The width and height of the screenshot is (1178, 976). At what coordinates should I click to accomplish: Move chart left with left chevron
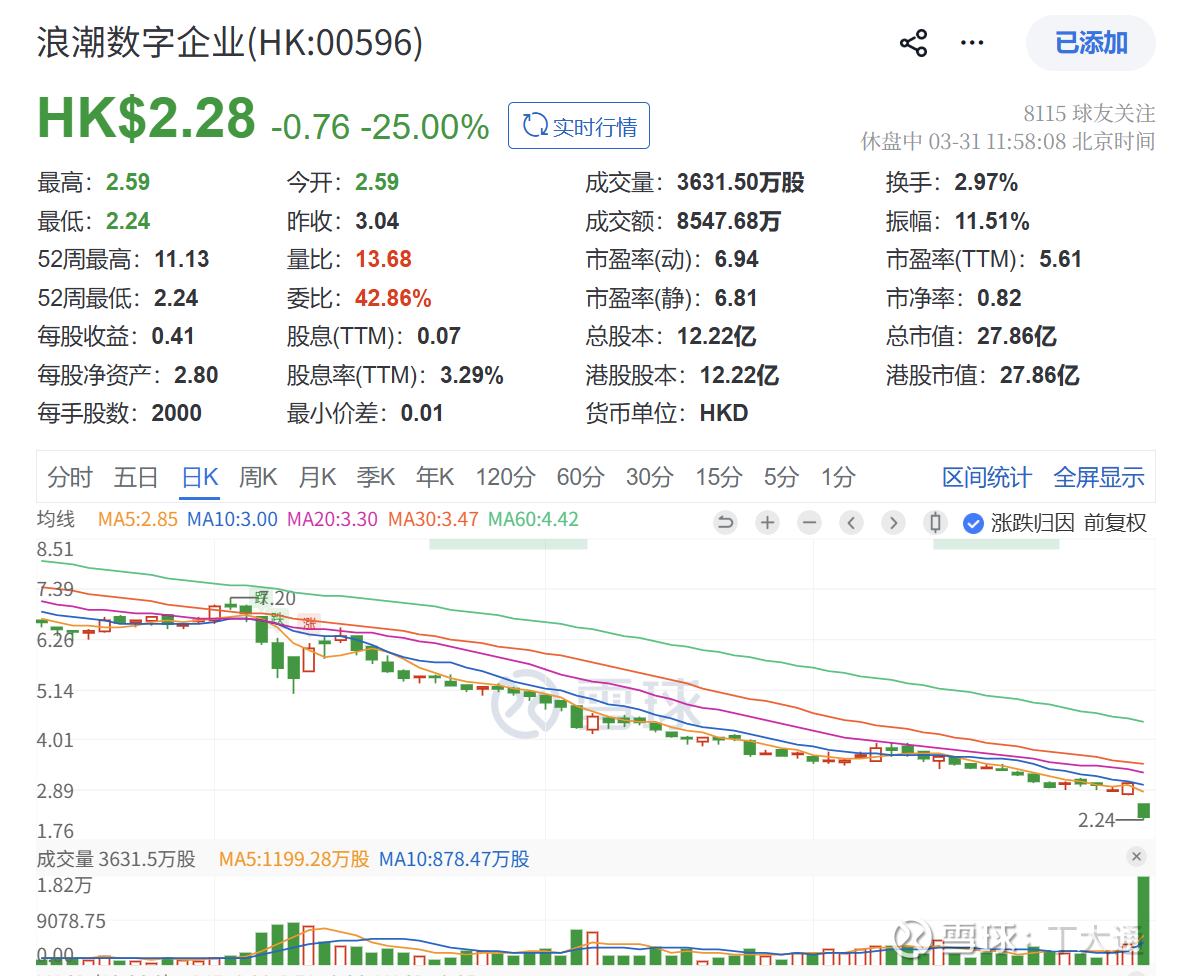click(x=851, y=522)
